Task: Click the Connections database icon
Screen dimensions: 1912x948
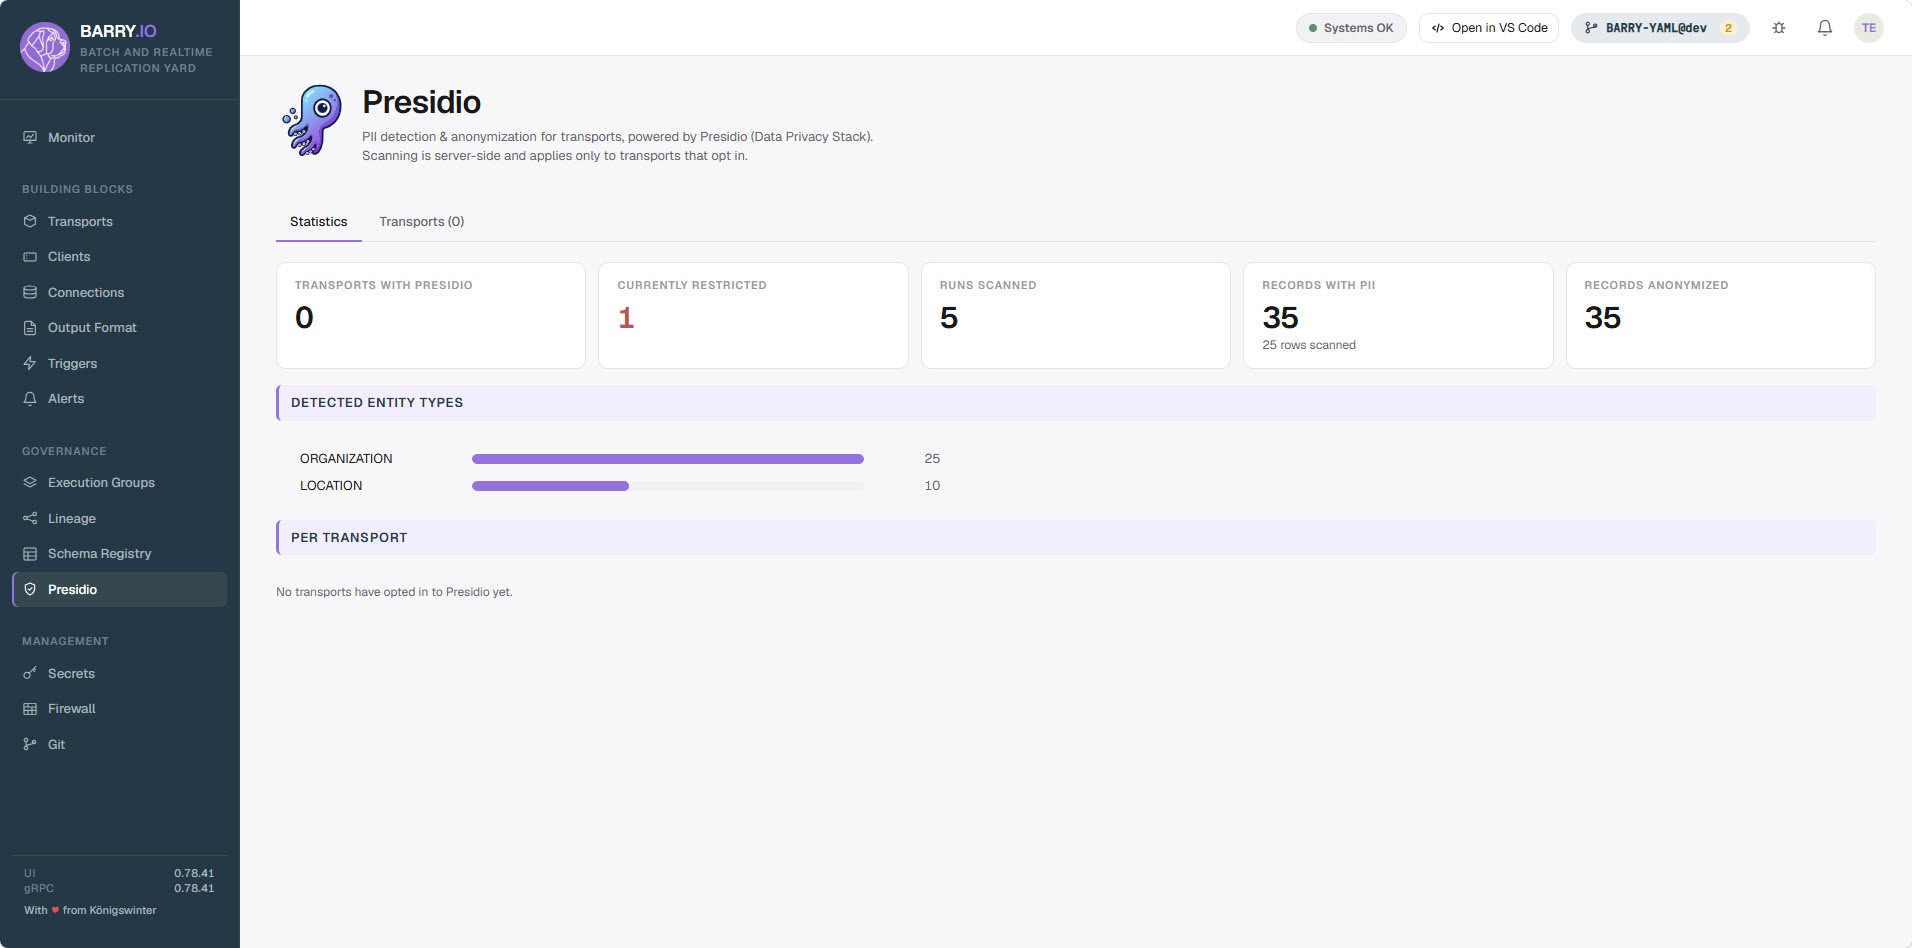Action: (x=30, y=292)
